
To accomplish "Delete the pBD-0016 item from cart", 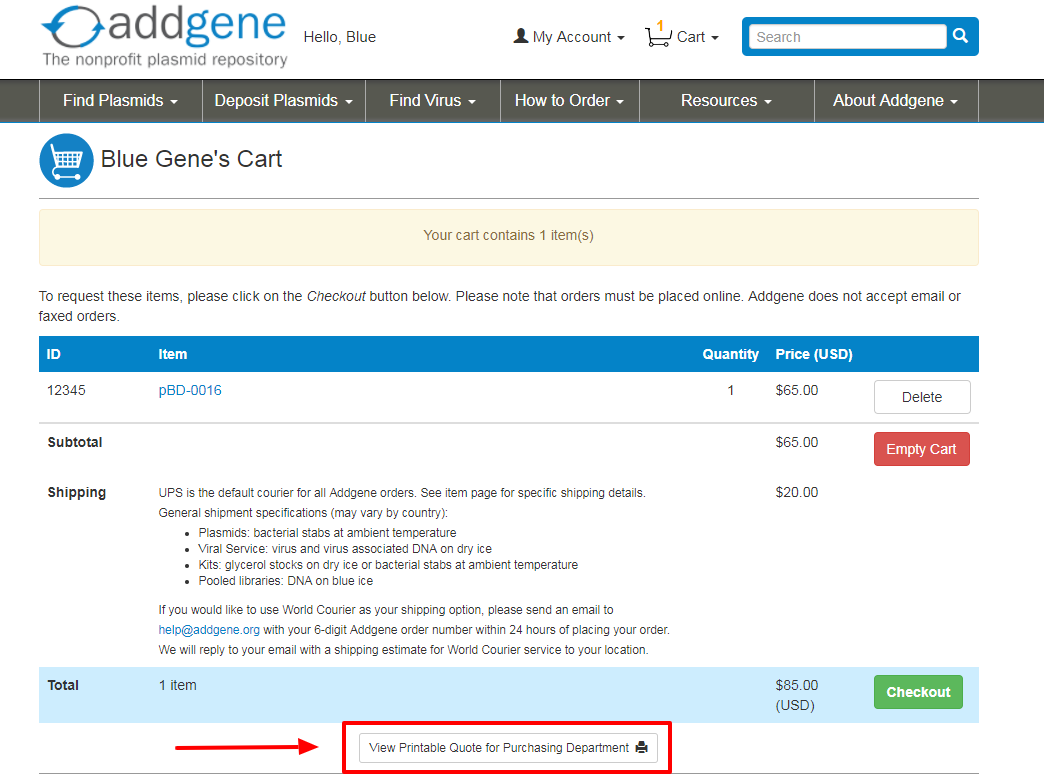I will [921, 397].
